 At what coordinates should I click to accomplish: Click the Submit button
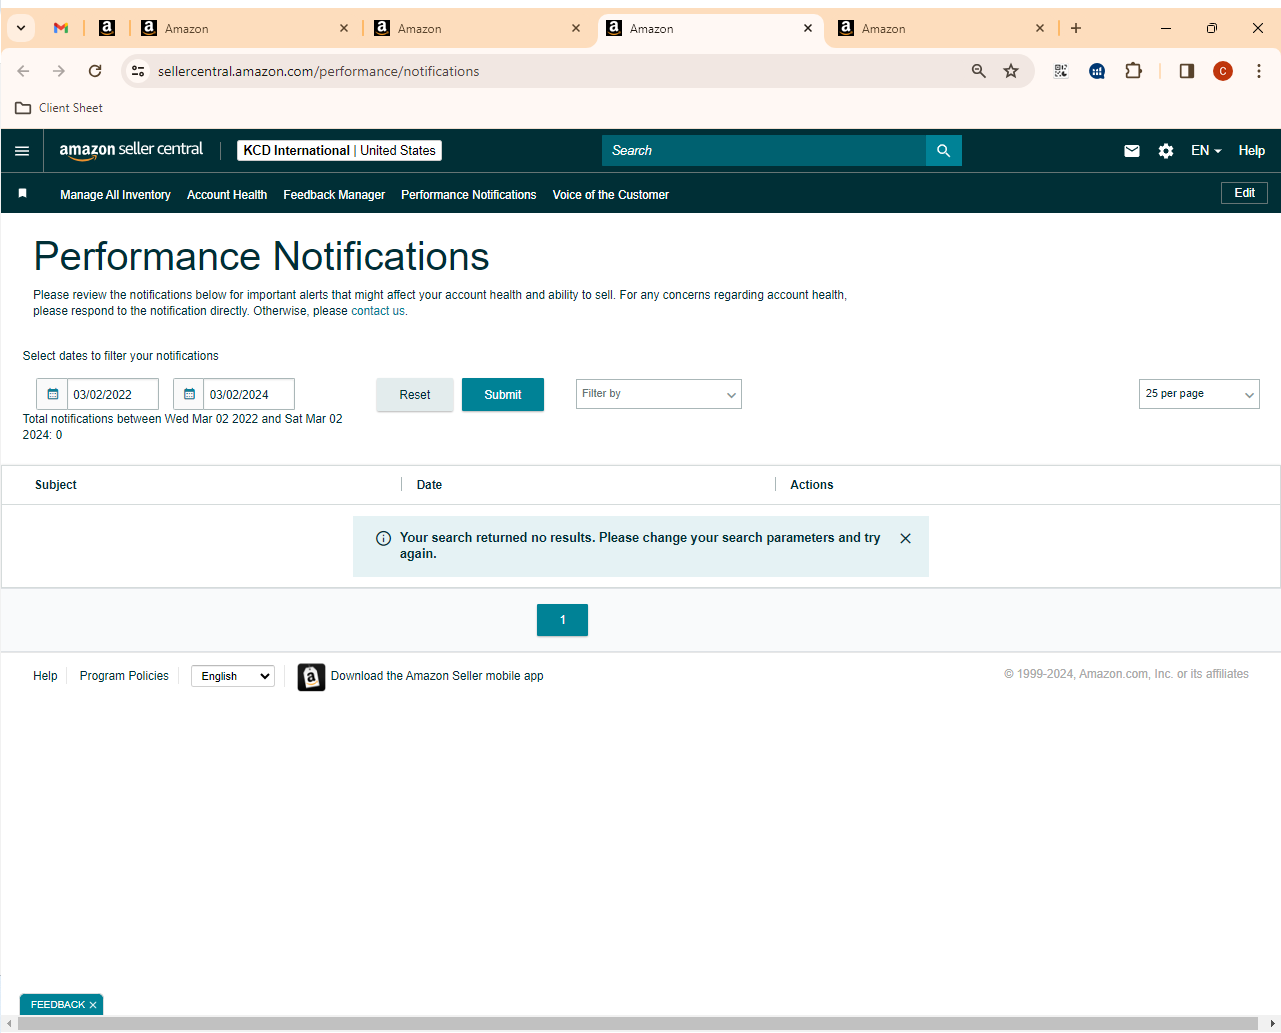(x=503, y=395)
